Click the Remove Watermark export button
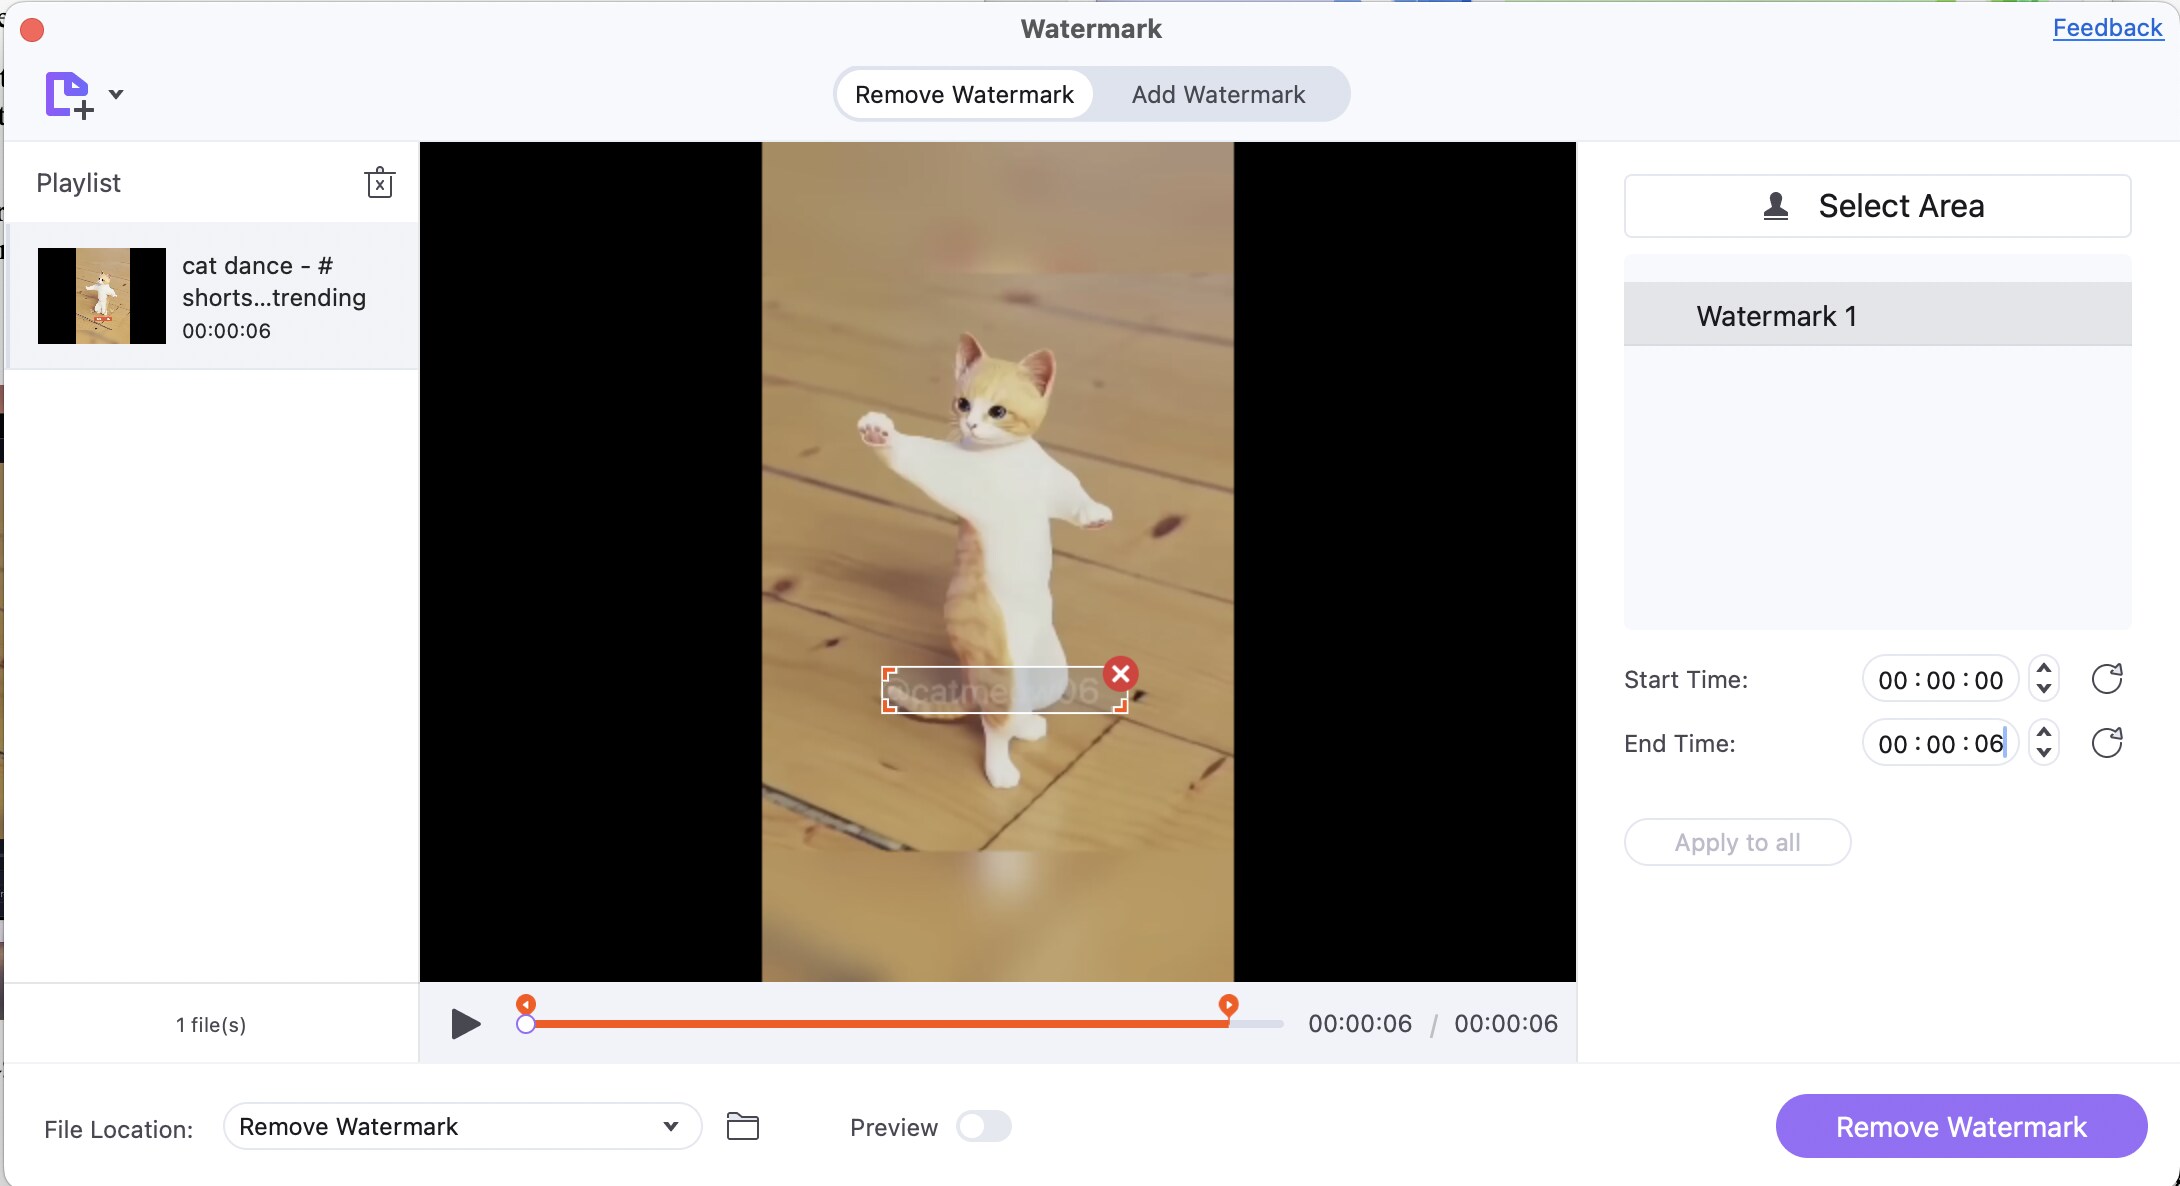The image size is (2180, 1186). pos(1961,1126)
